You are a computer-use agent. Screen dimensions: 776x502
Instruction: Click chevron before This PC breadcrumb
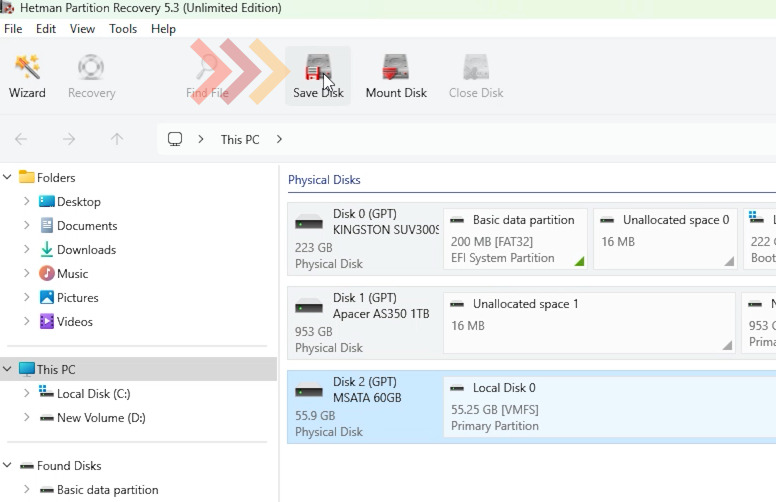point(200,139)
